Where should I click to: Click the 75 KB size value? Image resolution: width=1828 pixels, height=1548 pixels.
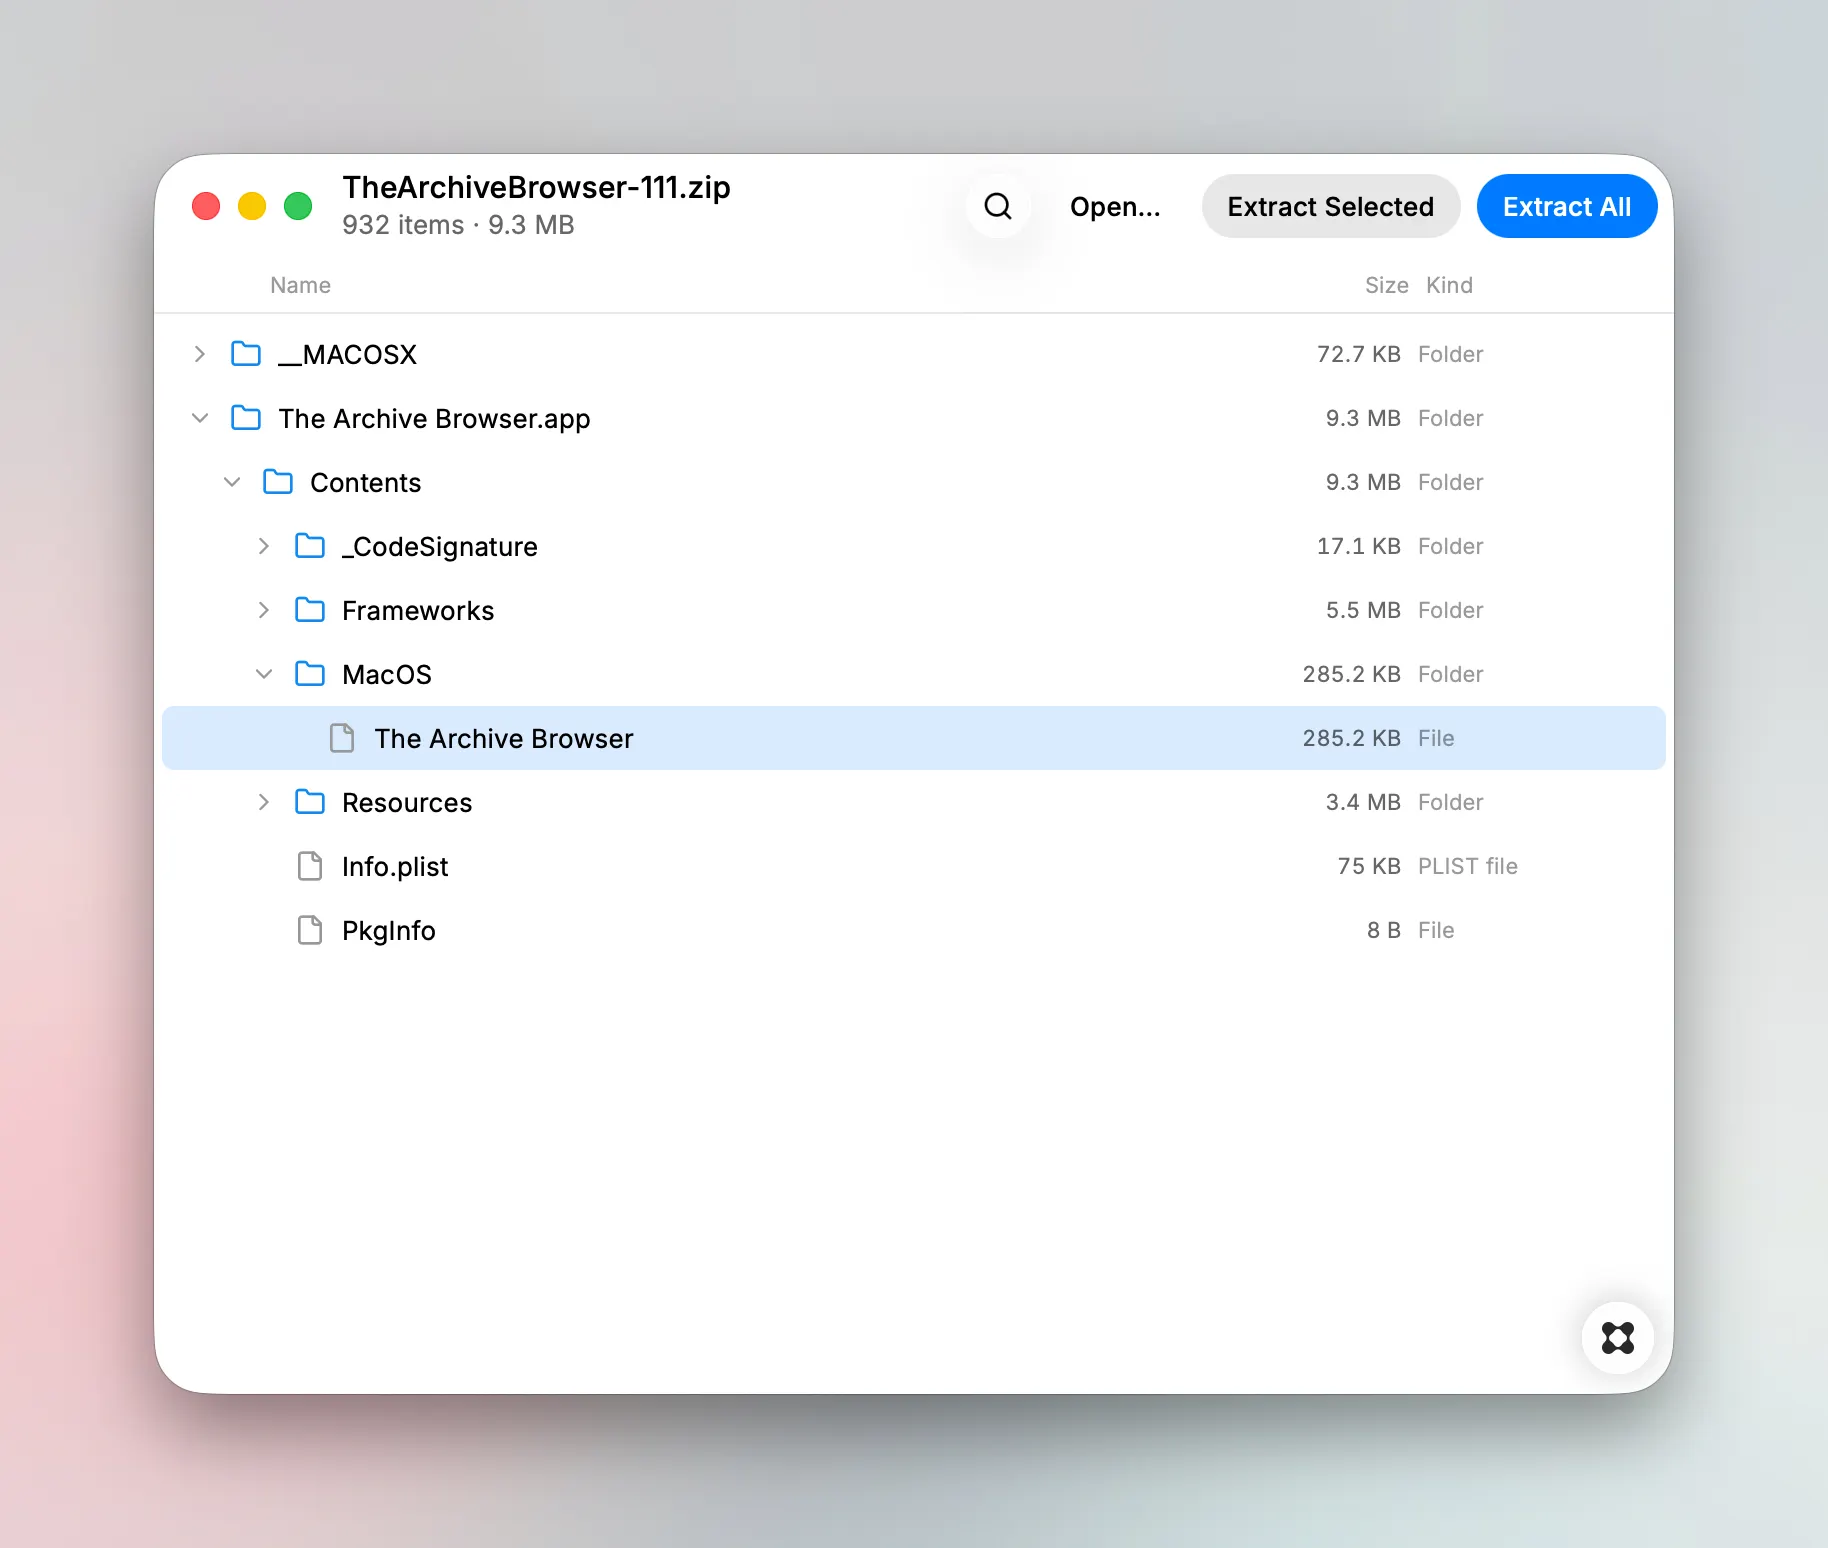coord(1369,866)
